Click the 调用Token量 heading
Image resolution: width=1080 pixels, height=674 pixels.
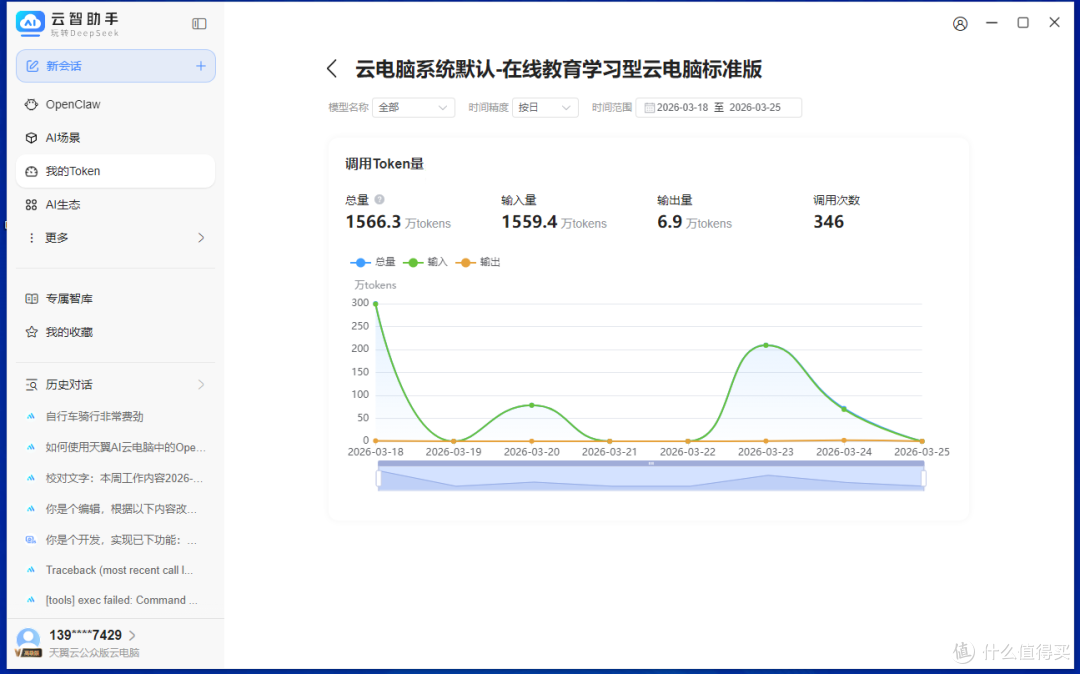pos(384,164)
